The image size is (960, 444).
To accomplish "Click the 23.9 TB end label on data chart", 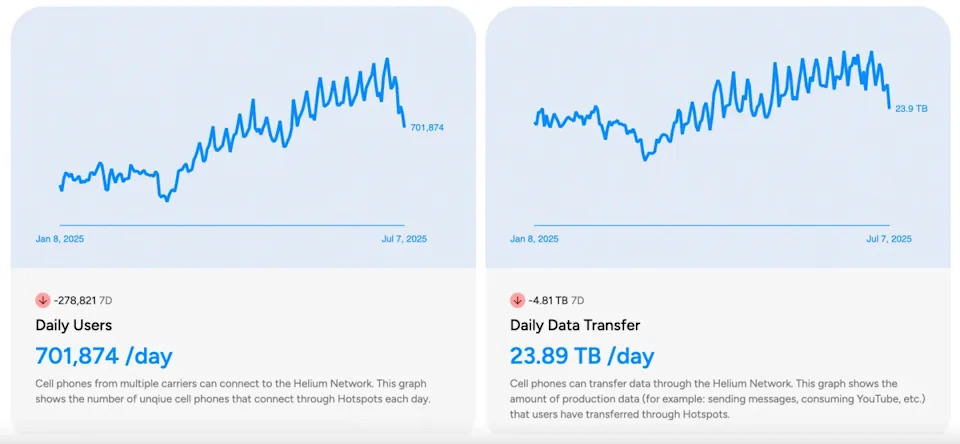I will 912,108.
